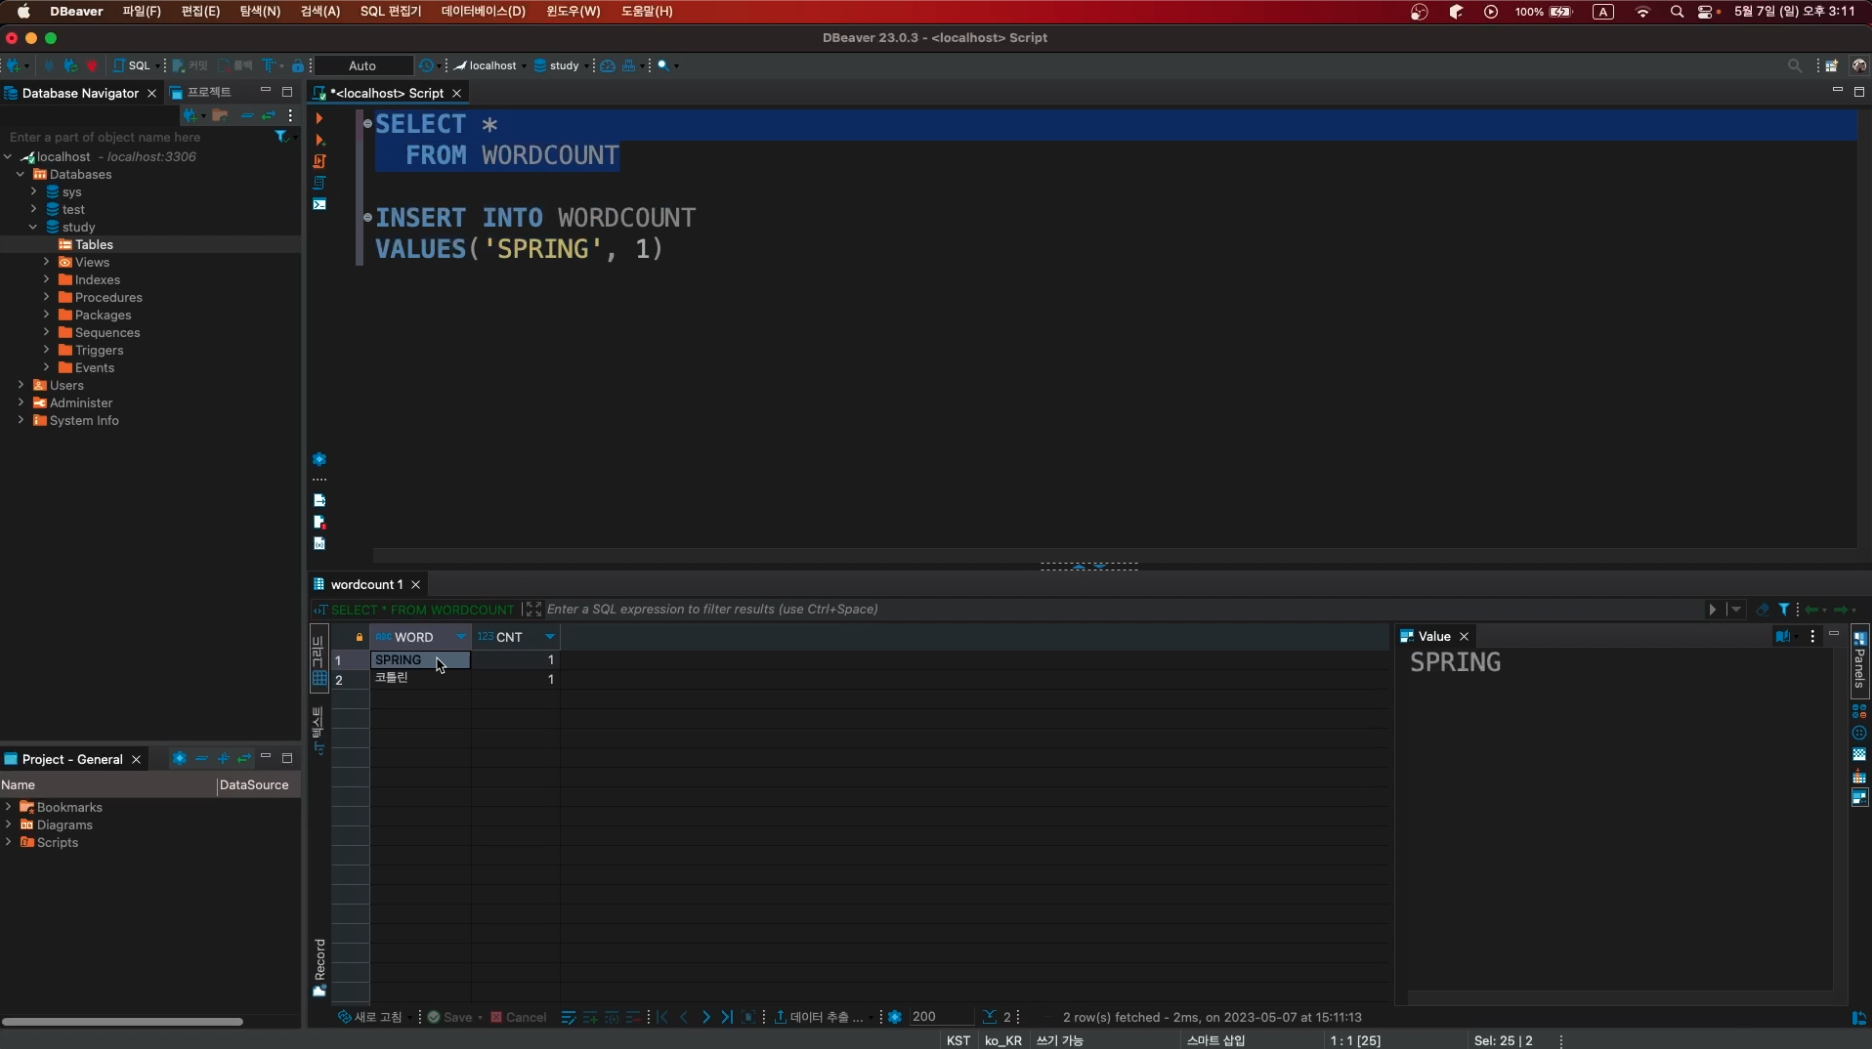Select the localhost Script editor tab
This screenshot has width=1872, height=1049.
tap(386, 93)
